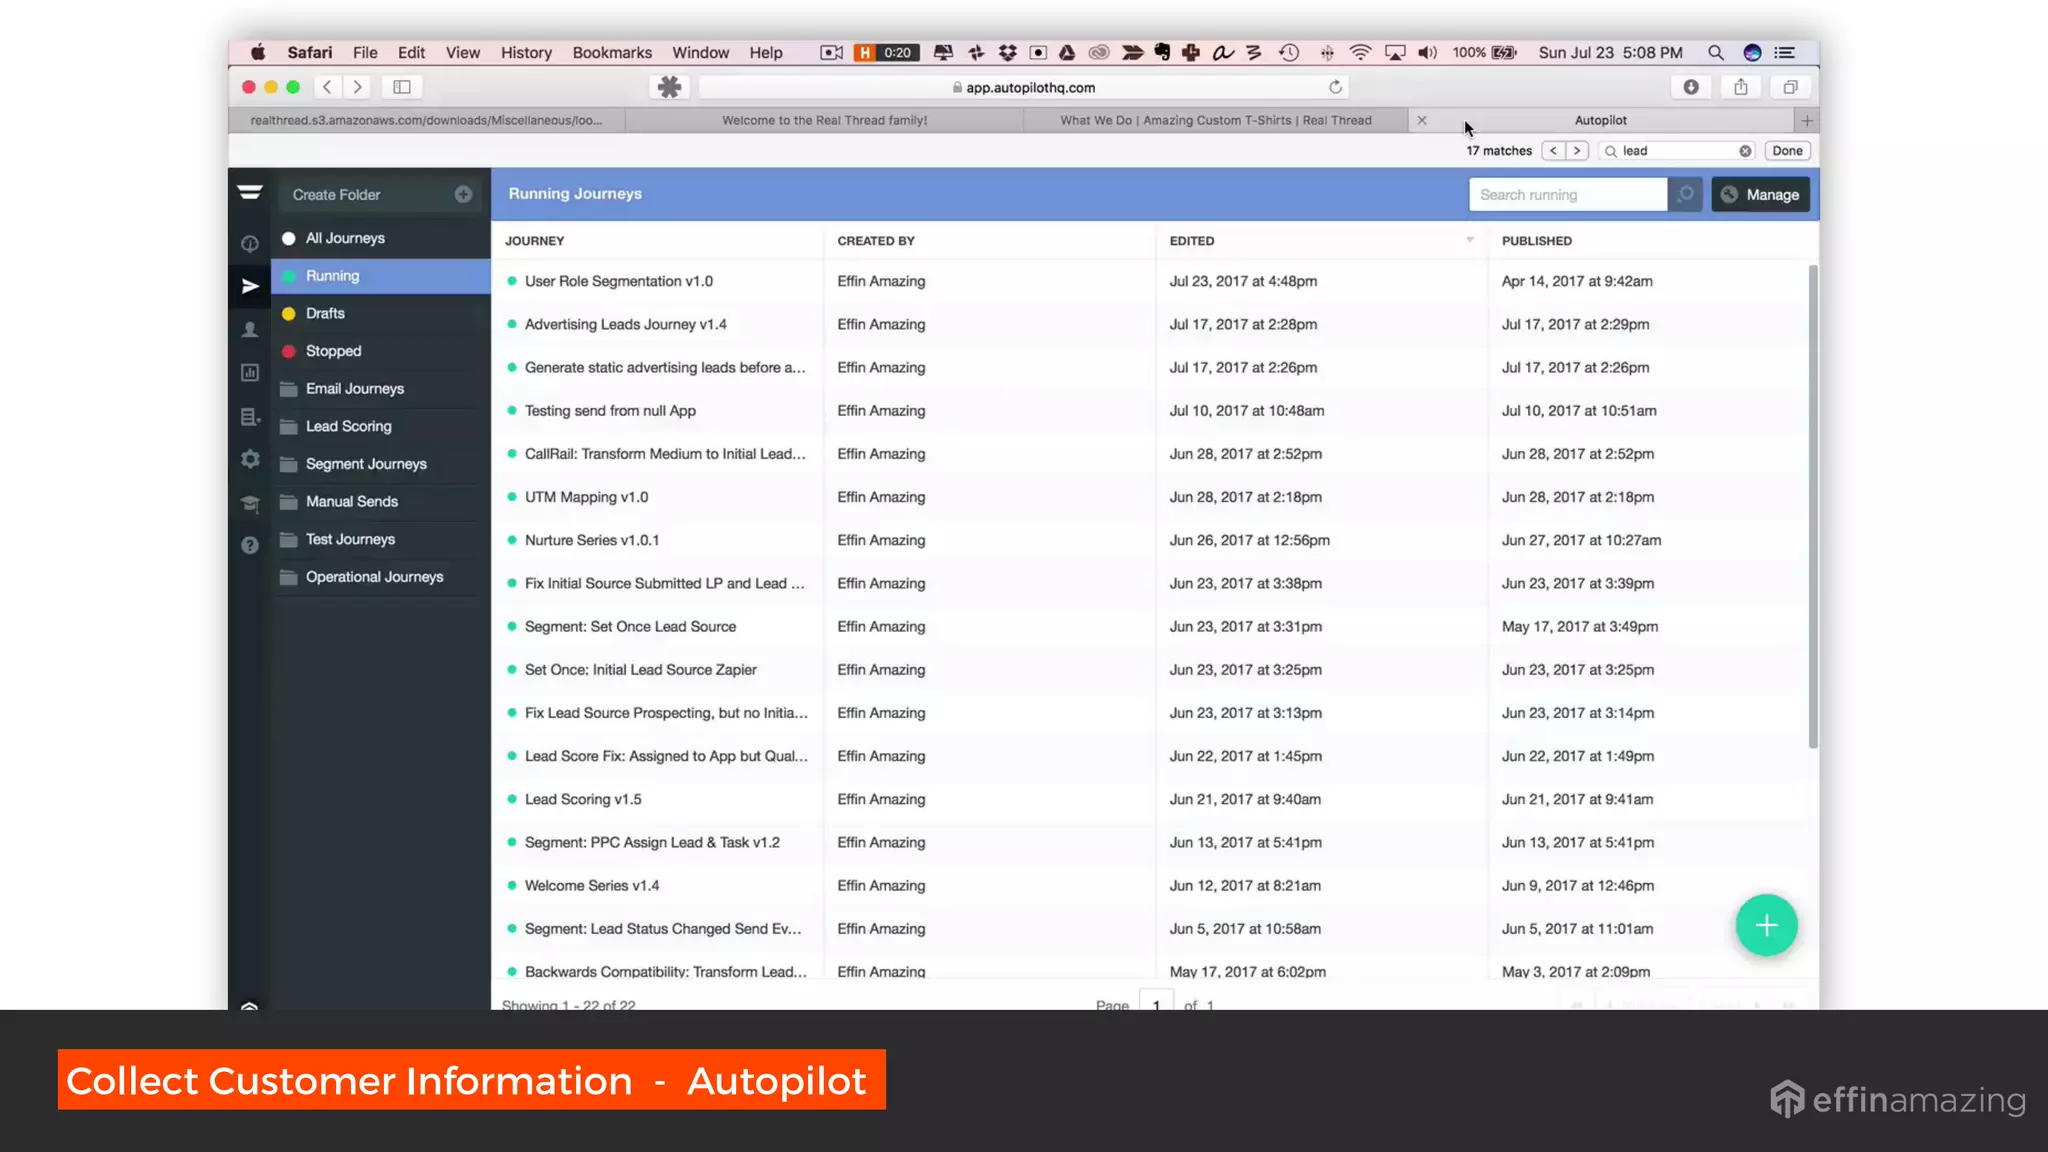Click the app.autopilothq.com address bar

[x=1024, y=87]
